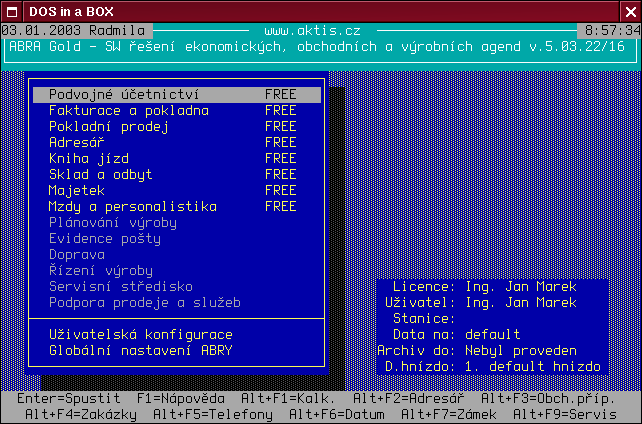Select the Majetek entry

click(x=76, y=191)
